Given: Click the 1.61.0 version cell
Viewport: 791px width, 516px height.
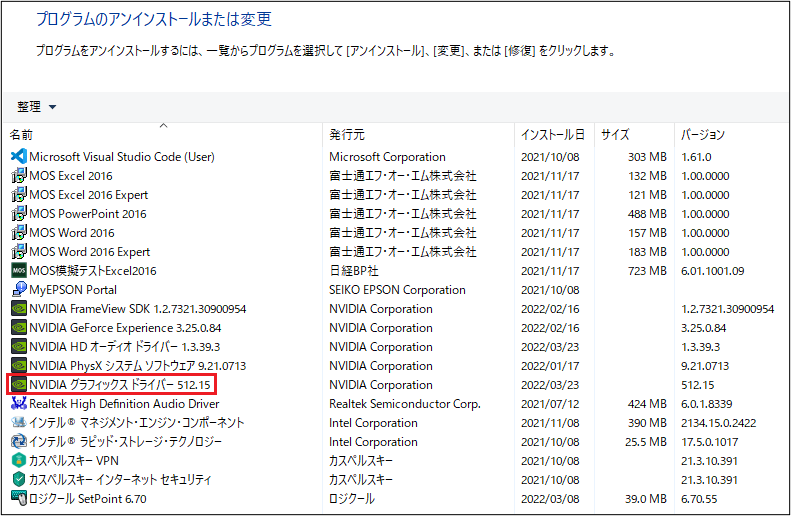Looking at the screenshot, I should tap(696, 156).
